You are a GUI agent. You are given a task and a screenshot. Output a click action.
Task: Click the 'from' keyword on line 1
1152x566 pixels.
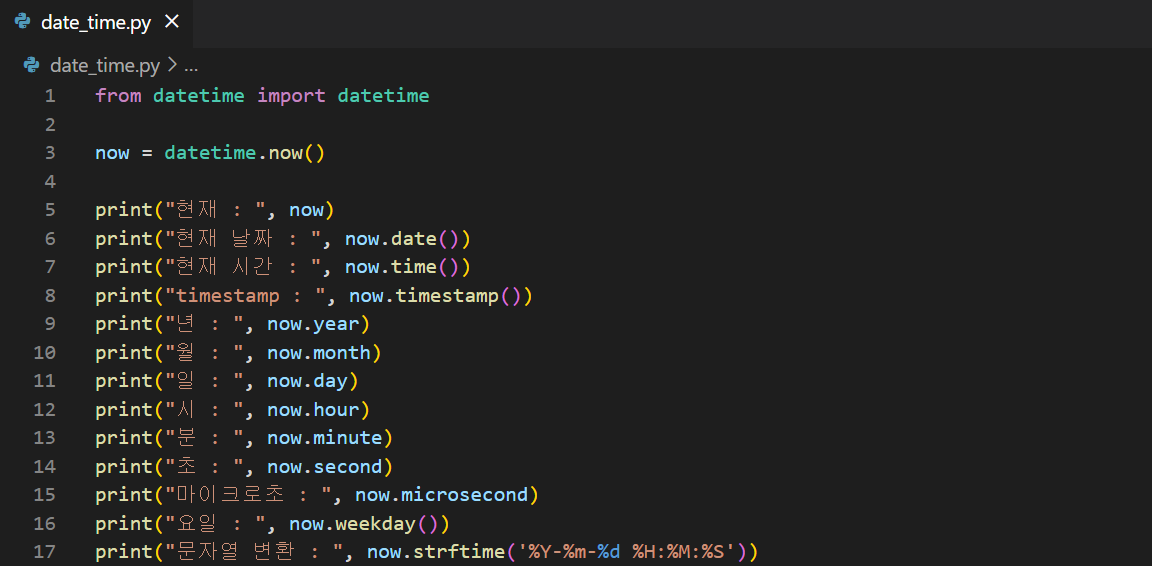click(118, 96)
